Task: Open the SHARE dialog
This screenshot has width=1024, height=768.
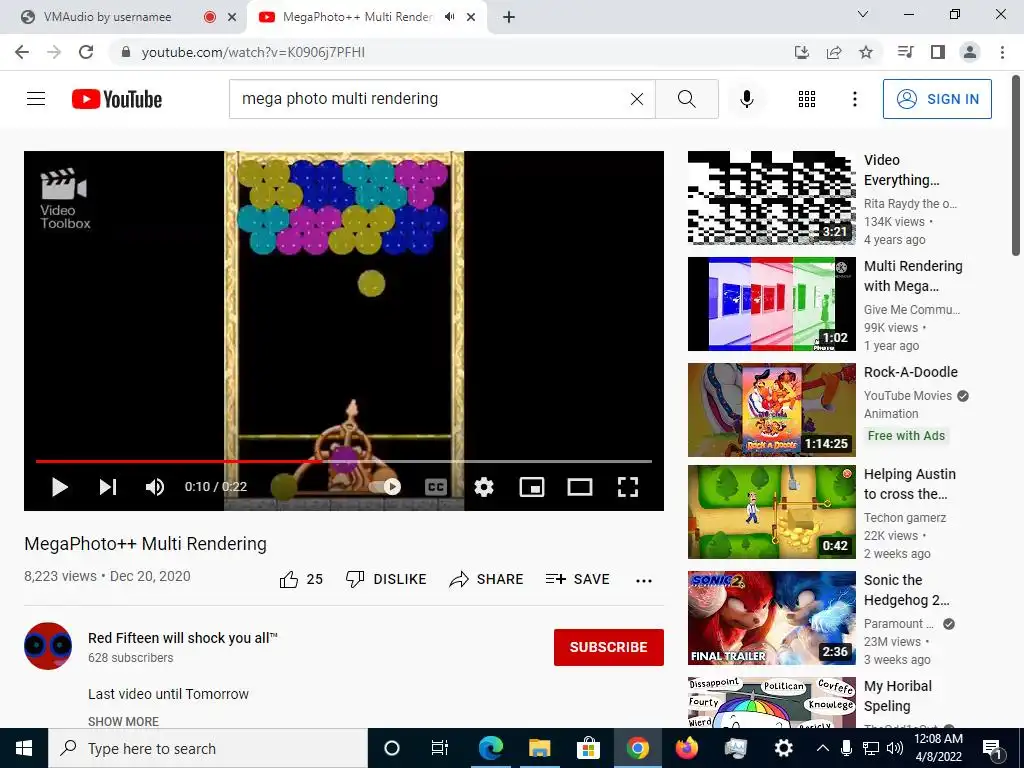Action: coord(487,579)
